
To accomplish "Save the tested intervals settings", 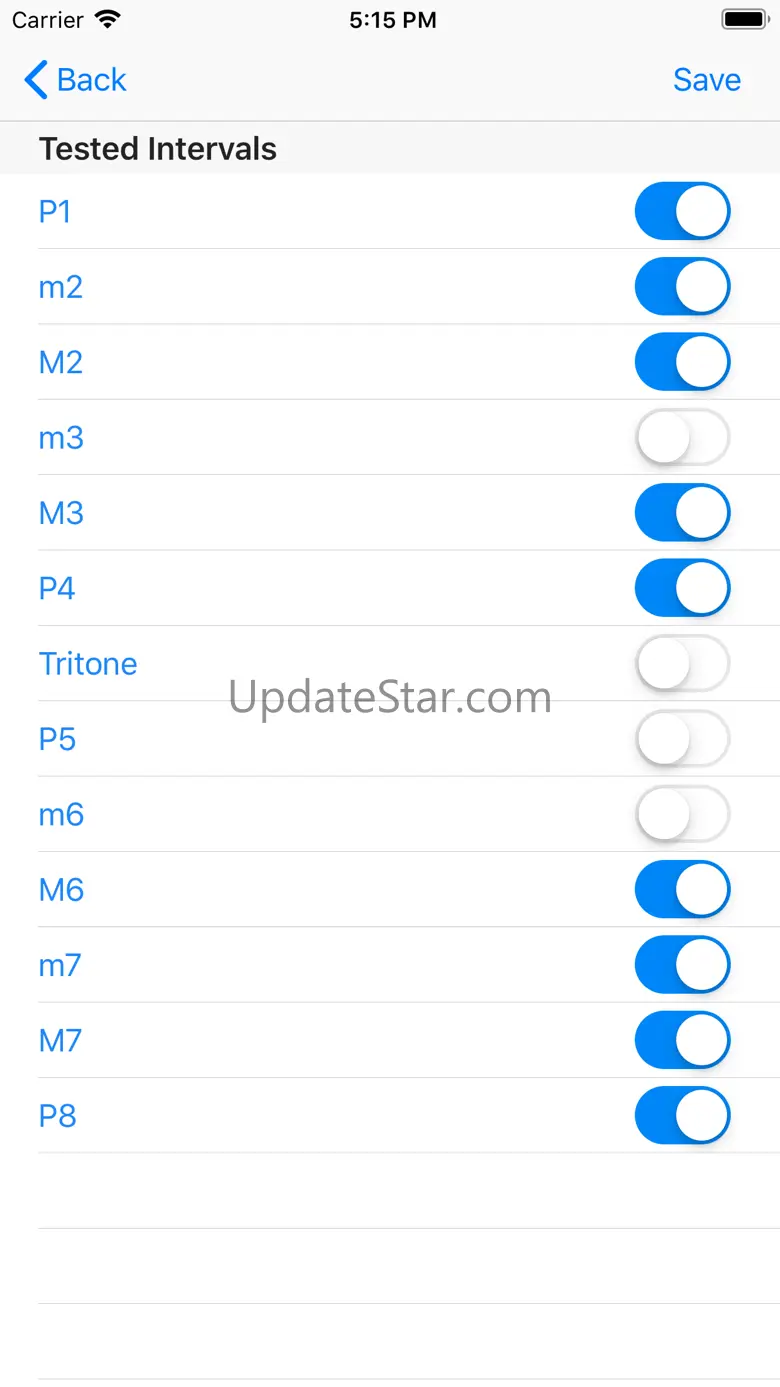I will click(x=706, y=80).
